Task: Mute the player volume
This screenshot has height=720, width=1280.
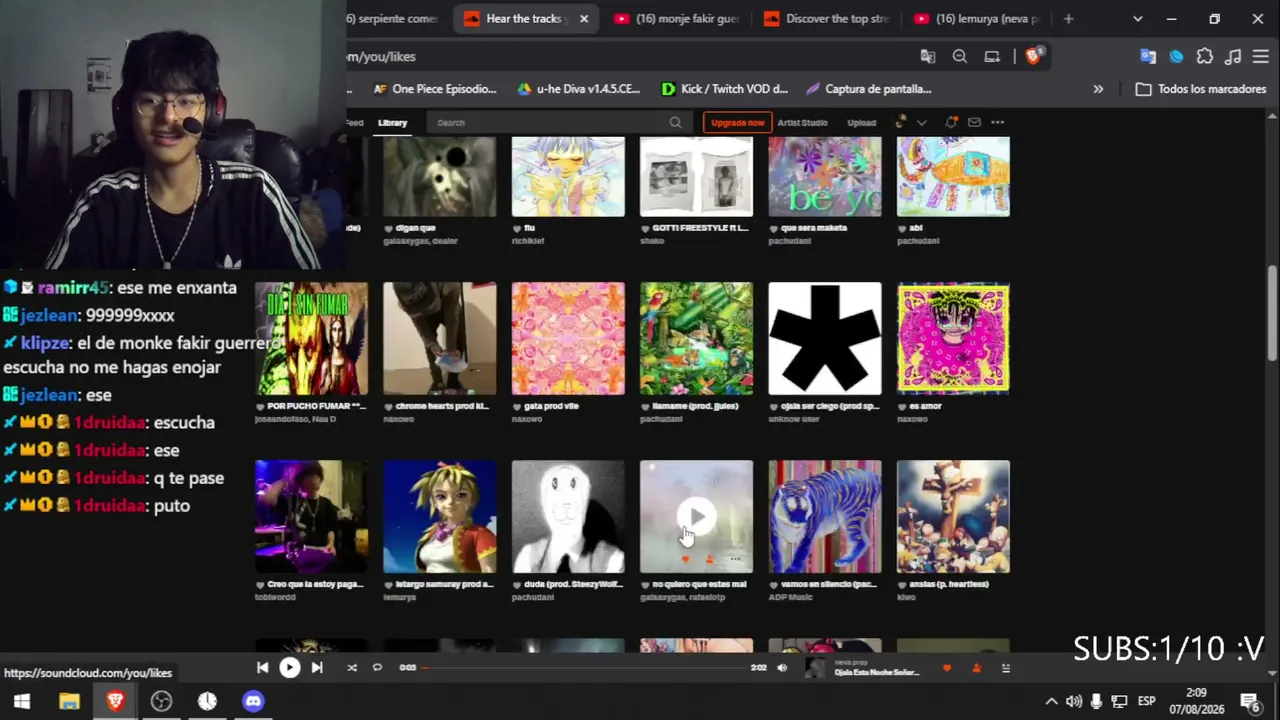Action: coord(782,668)
